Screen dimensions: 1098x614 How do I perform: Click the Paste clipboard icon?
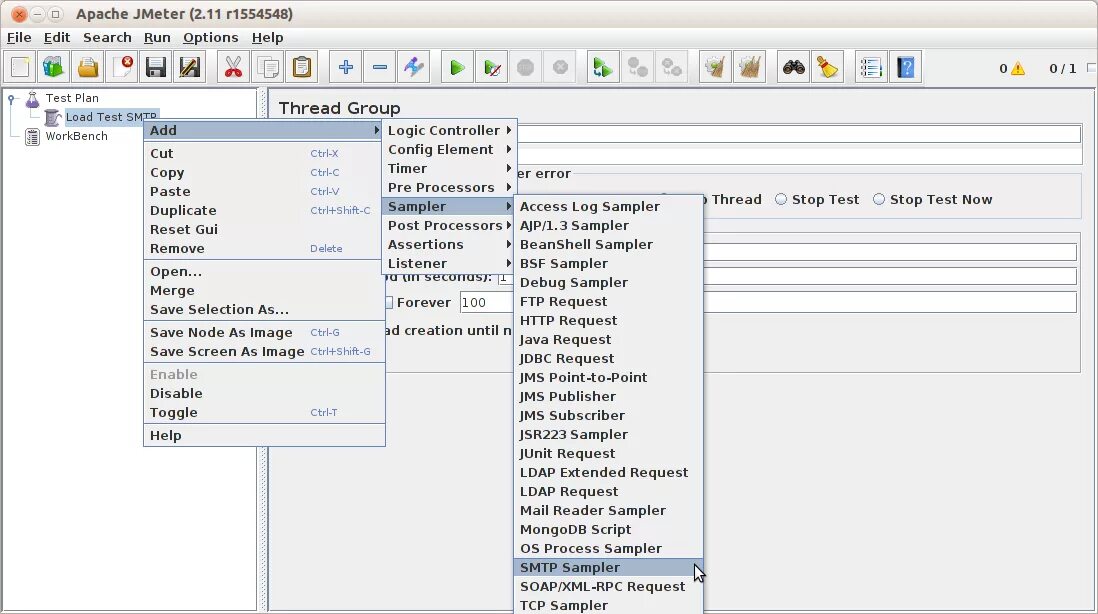tap(302, 68)
